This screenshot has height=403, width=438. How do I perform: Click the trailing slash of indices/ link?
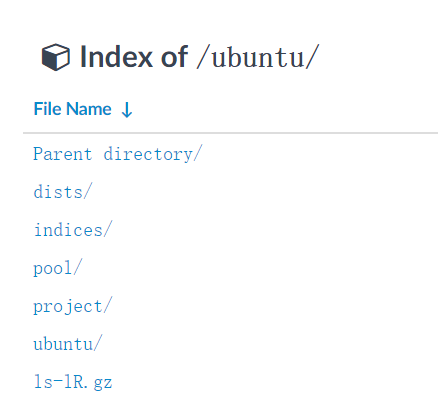point(108,229)
